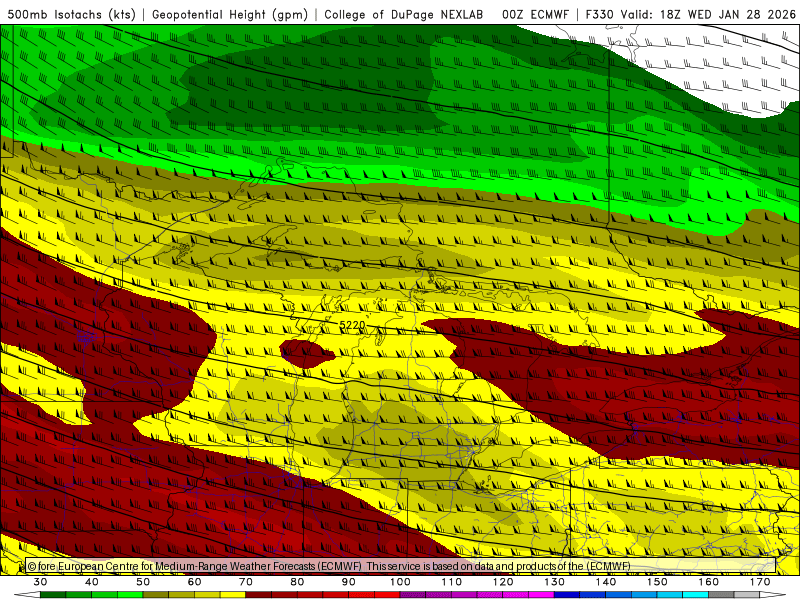800x600 pixels.
Task: Click the '90' value on the color scale
Action: (348, 582)
